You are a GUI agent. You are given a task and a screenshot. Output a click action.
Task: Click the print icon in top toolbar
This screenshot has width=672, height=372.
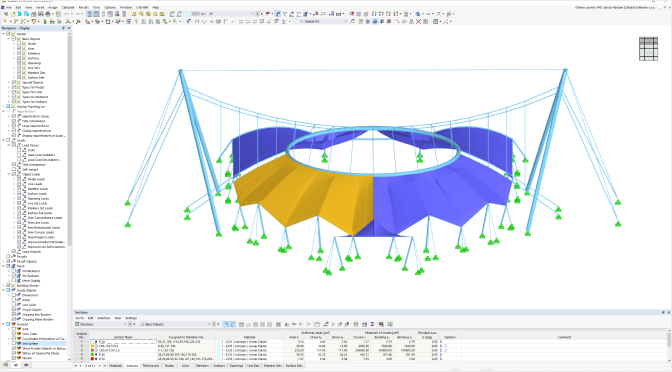coord(48,14)
